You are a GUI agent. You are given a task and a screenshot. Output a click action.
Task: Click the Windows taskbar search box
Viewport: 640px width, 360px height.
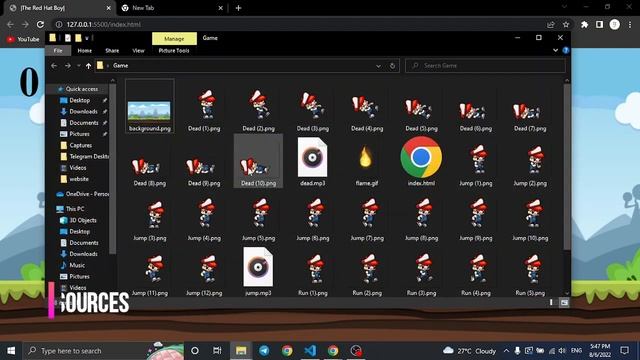point(104,351)
